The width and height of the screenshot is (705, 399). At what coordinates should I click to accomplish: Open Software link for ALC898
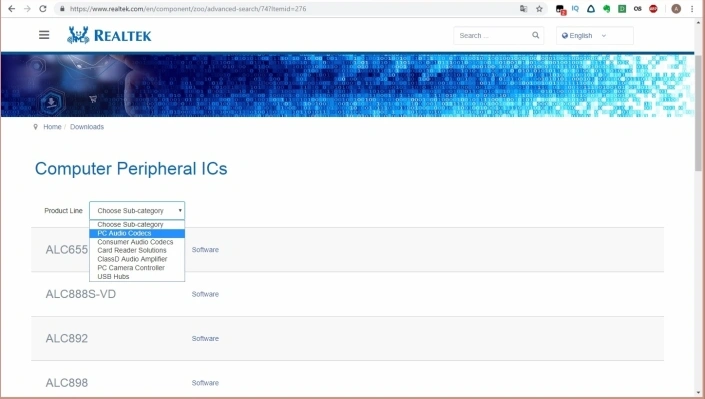[205, 383]
